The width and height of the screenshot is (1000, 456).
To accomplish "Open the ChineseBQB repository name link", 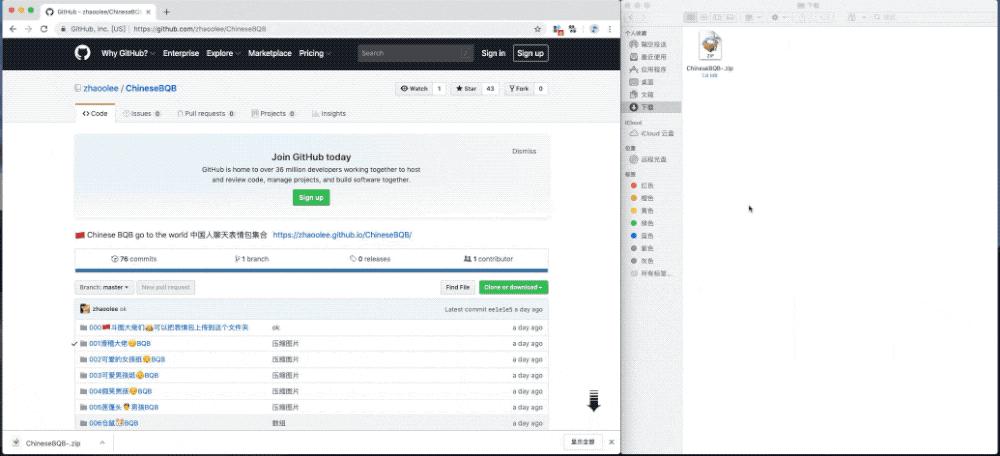I will 151,89.
